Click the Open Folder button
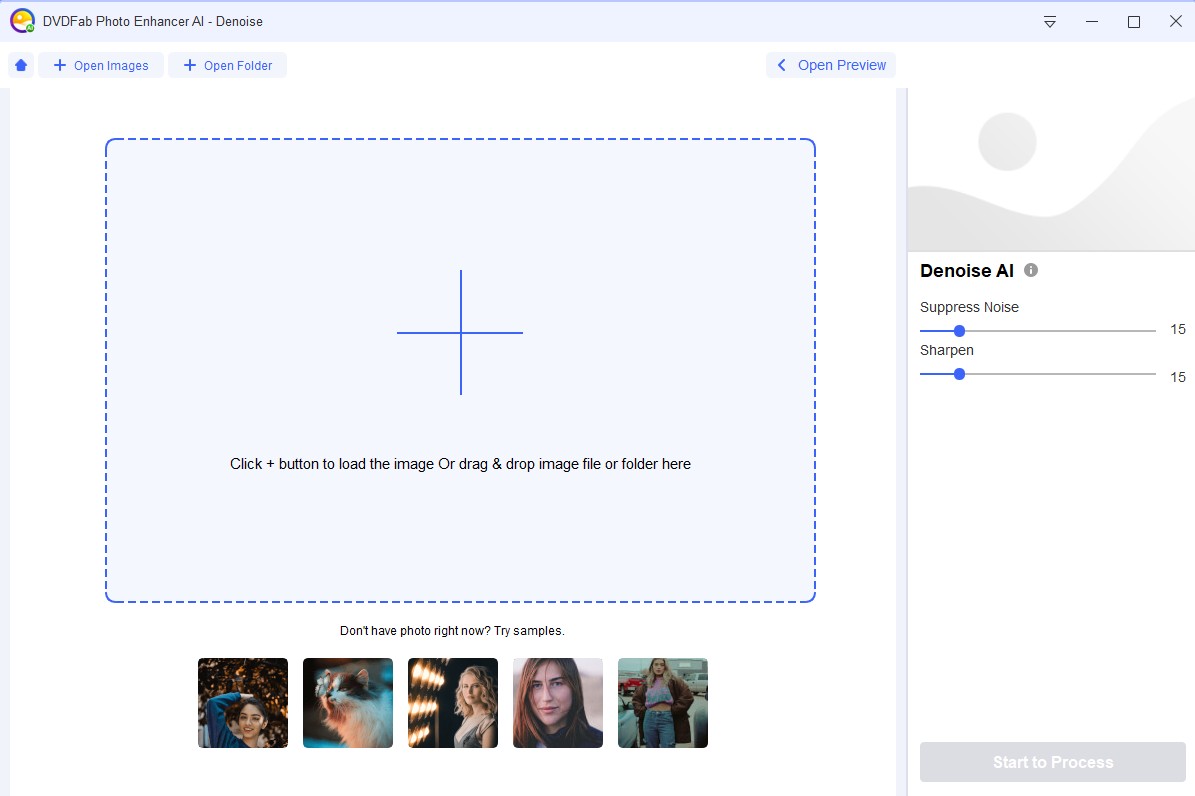 [x=228, y=66]
